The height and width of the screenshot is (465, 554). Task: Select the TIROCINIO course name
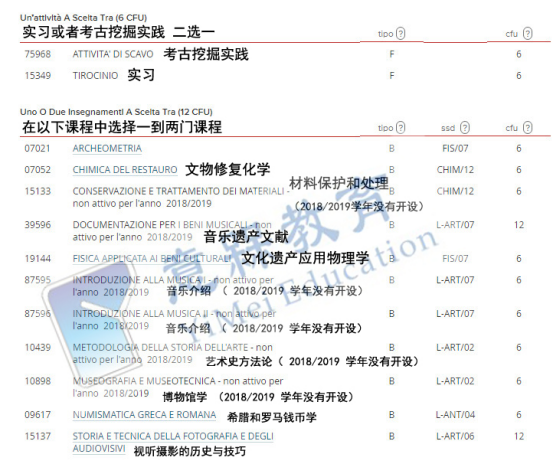(x=95, y=76)
